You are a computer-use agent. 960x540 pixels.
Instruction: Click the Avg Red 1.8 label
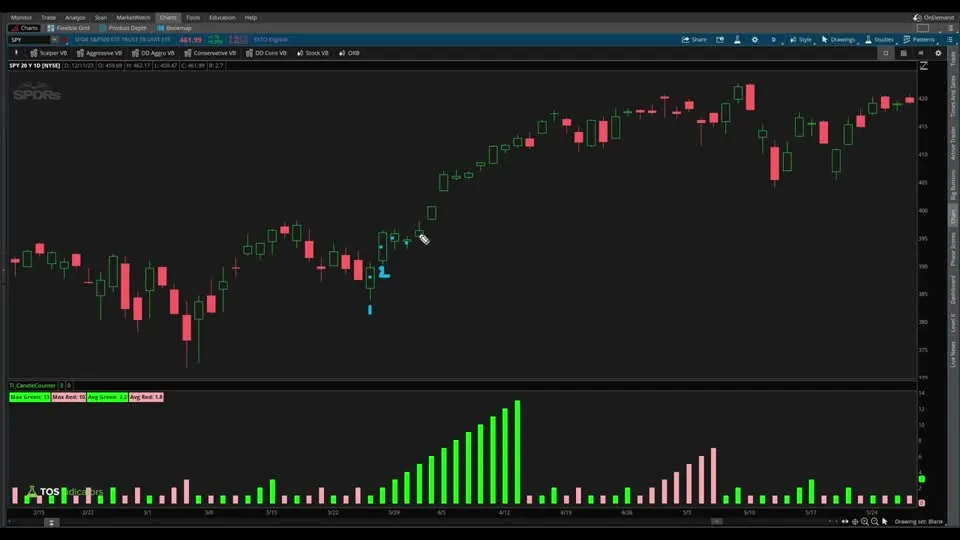[x=146, y=397]
